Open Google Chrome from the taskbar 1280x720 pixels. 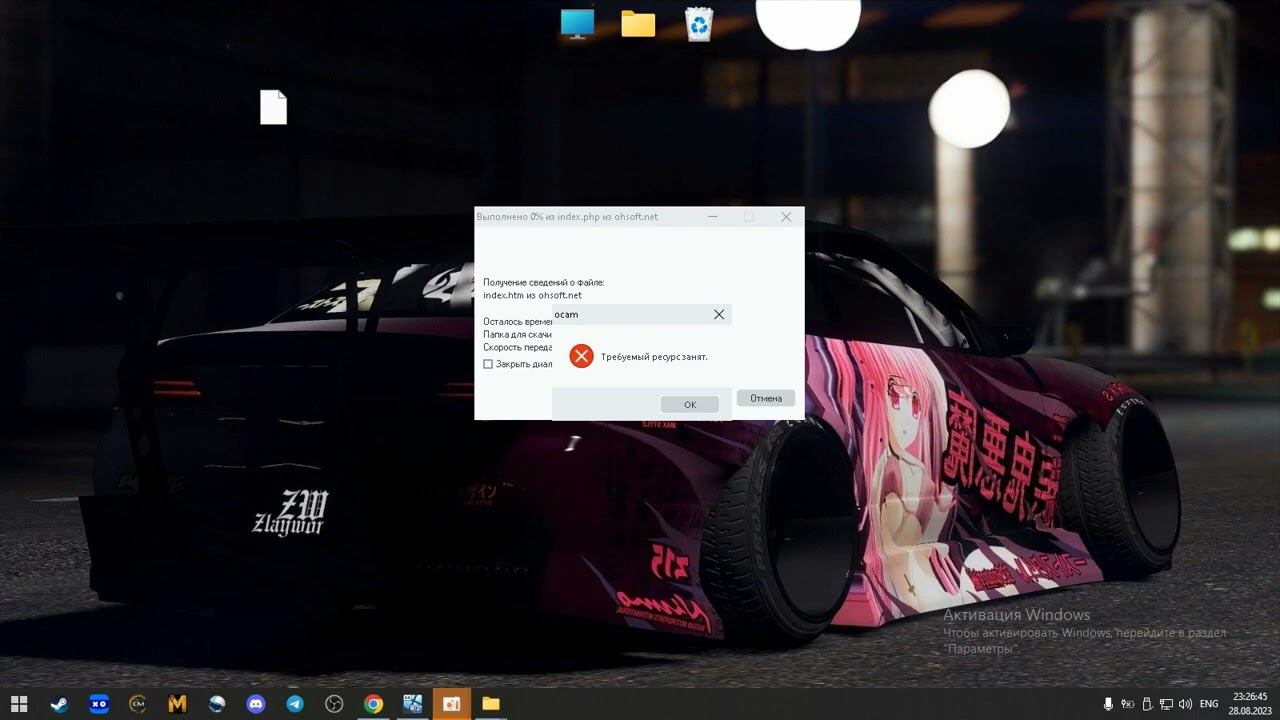tap(373, 704)
